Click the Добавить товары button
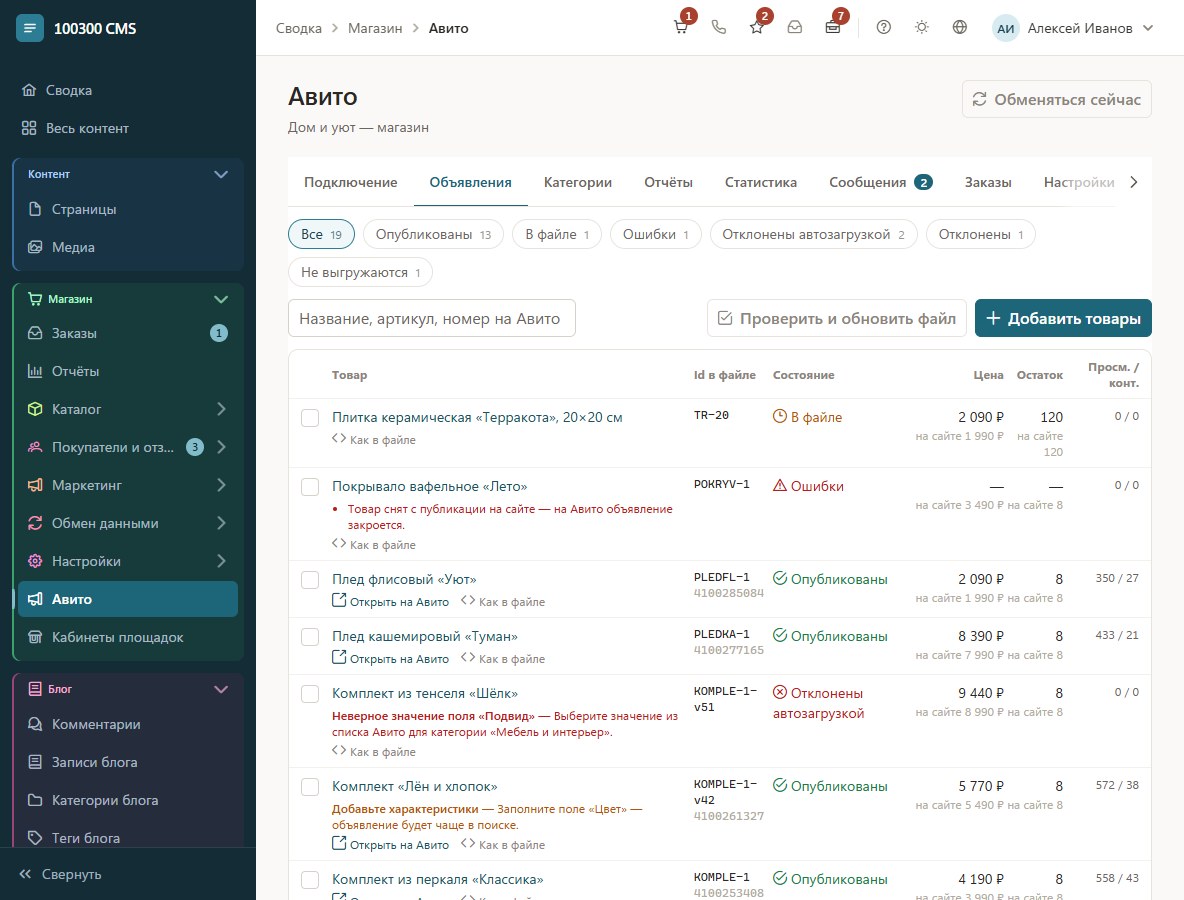The width and height of the screenshot is (1184, 900). [1063, 318]
